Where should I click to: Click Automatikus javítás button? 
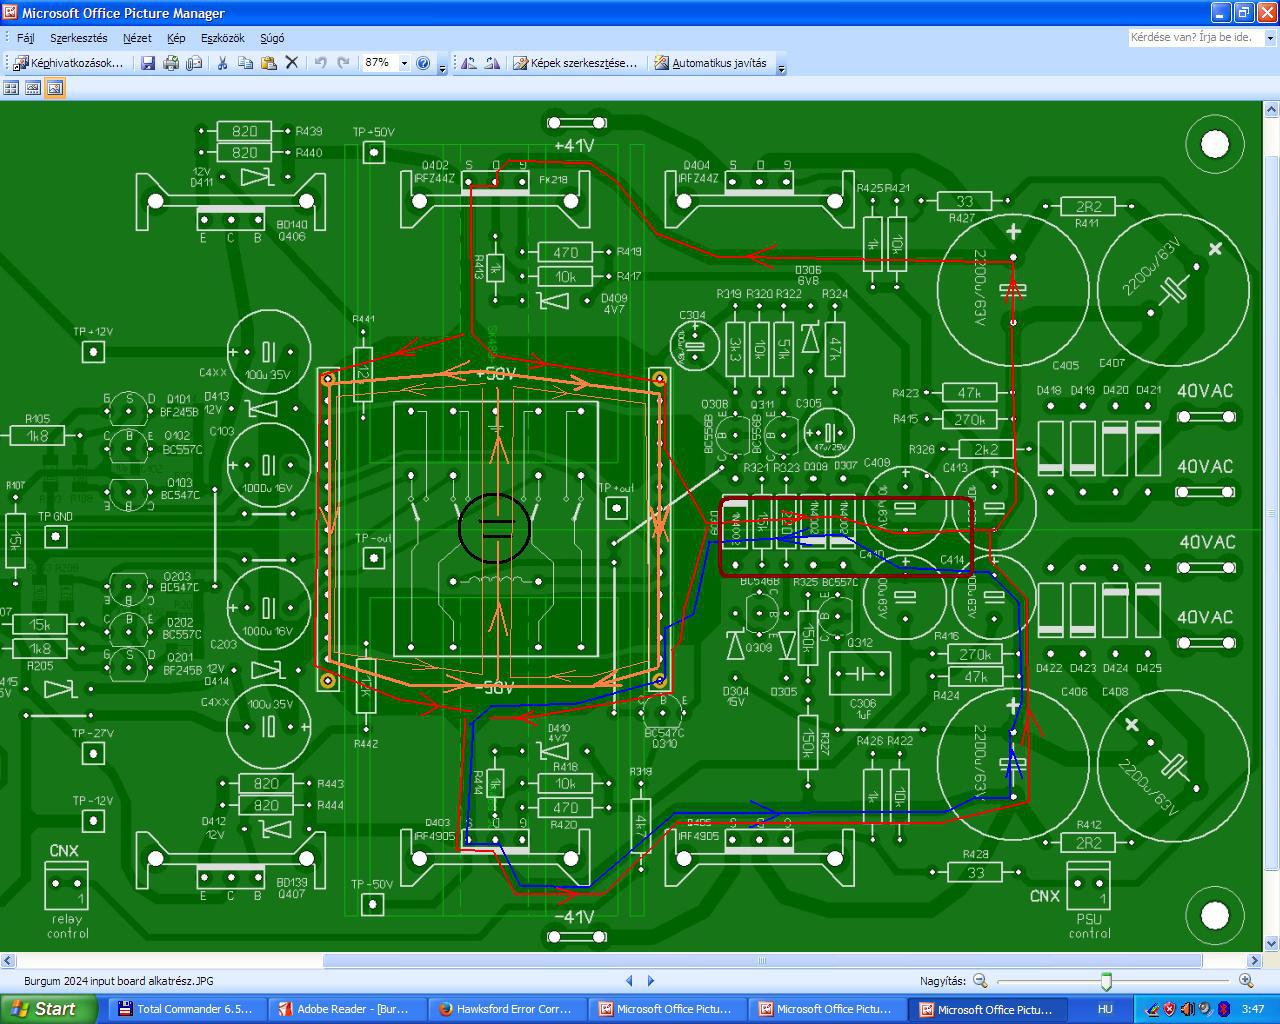click(x=711, y=63)
